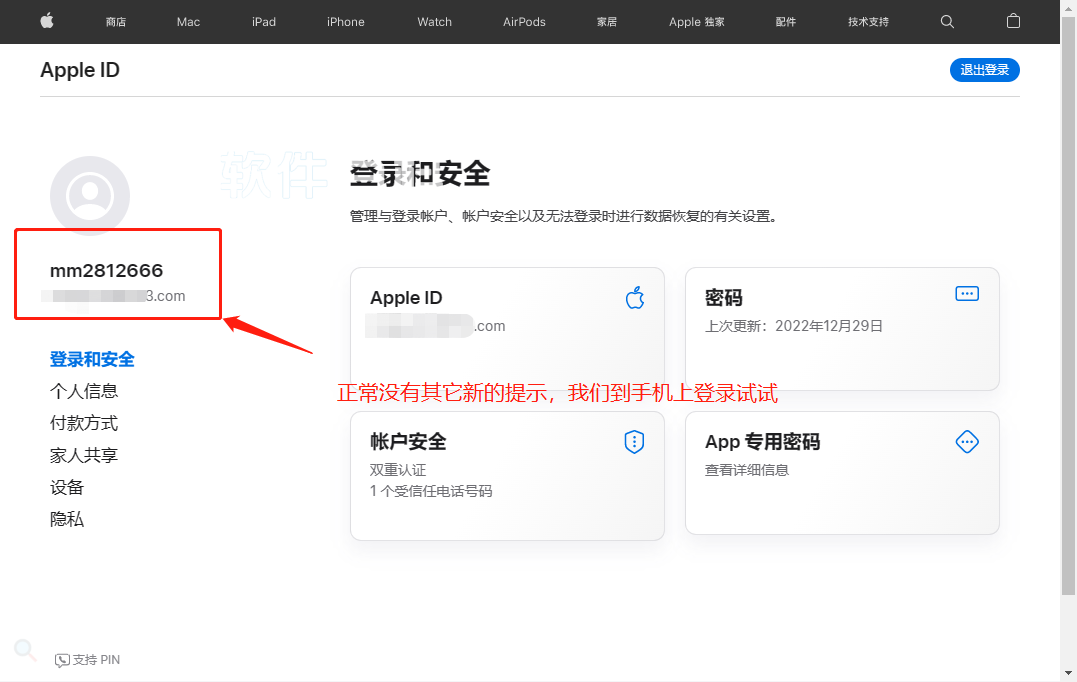Open 付款方式 in the sidebar
This screenshot has height=682, width=1077.
(84, 423)
